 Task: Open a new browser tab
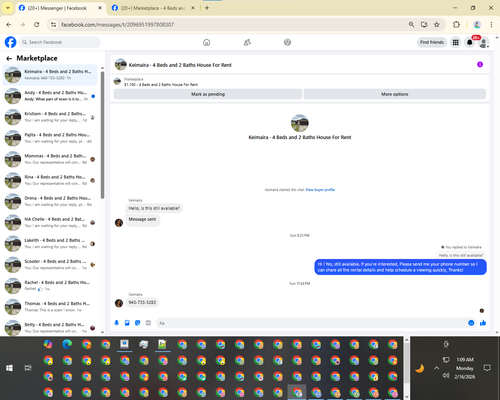207,8
